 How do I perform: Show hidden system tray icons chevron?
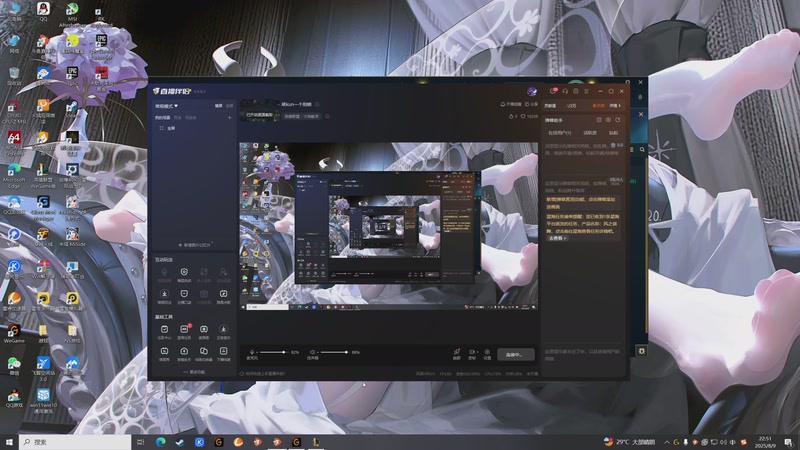667,442
